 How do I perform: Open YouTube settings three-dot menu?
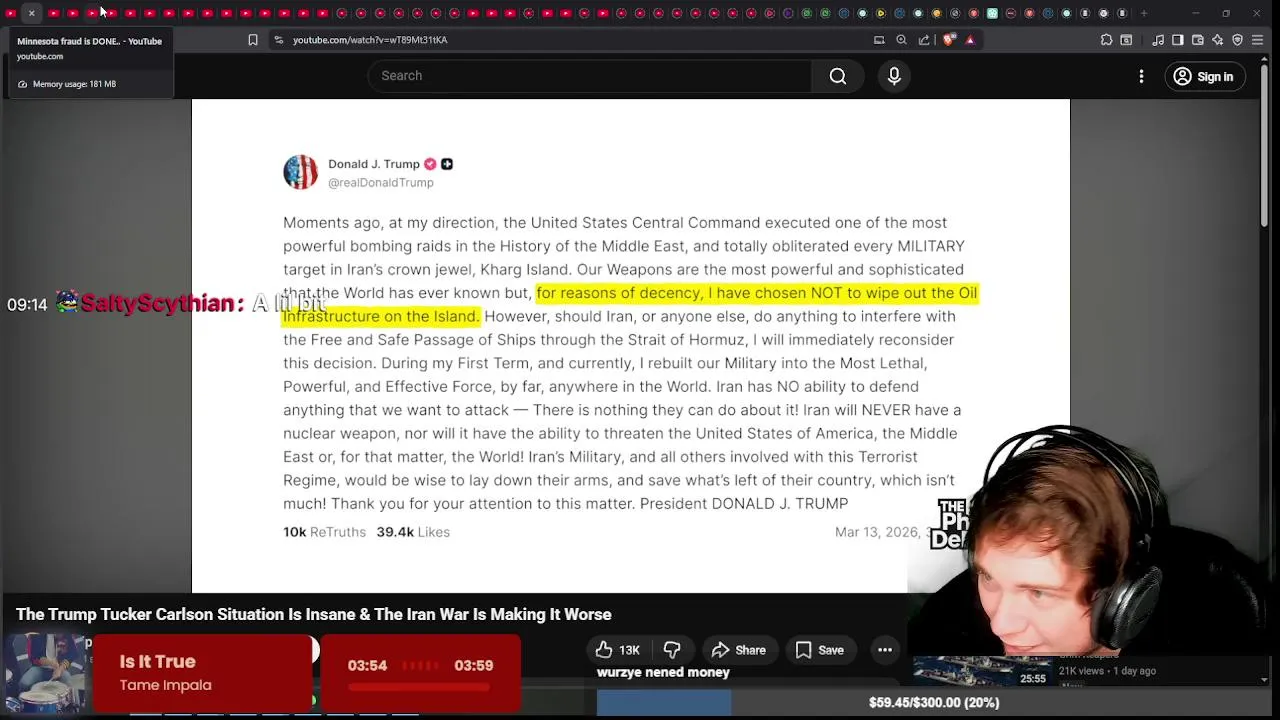(x=1141, y=76)
